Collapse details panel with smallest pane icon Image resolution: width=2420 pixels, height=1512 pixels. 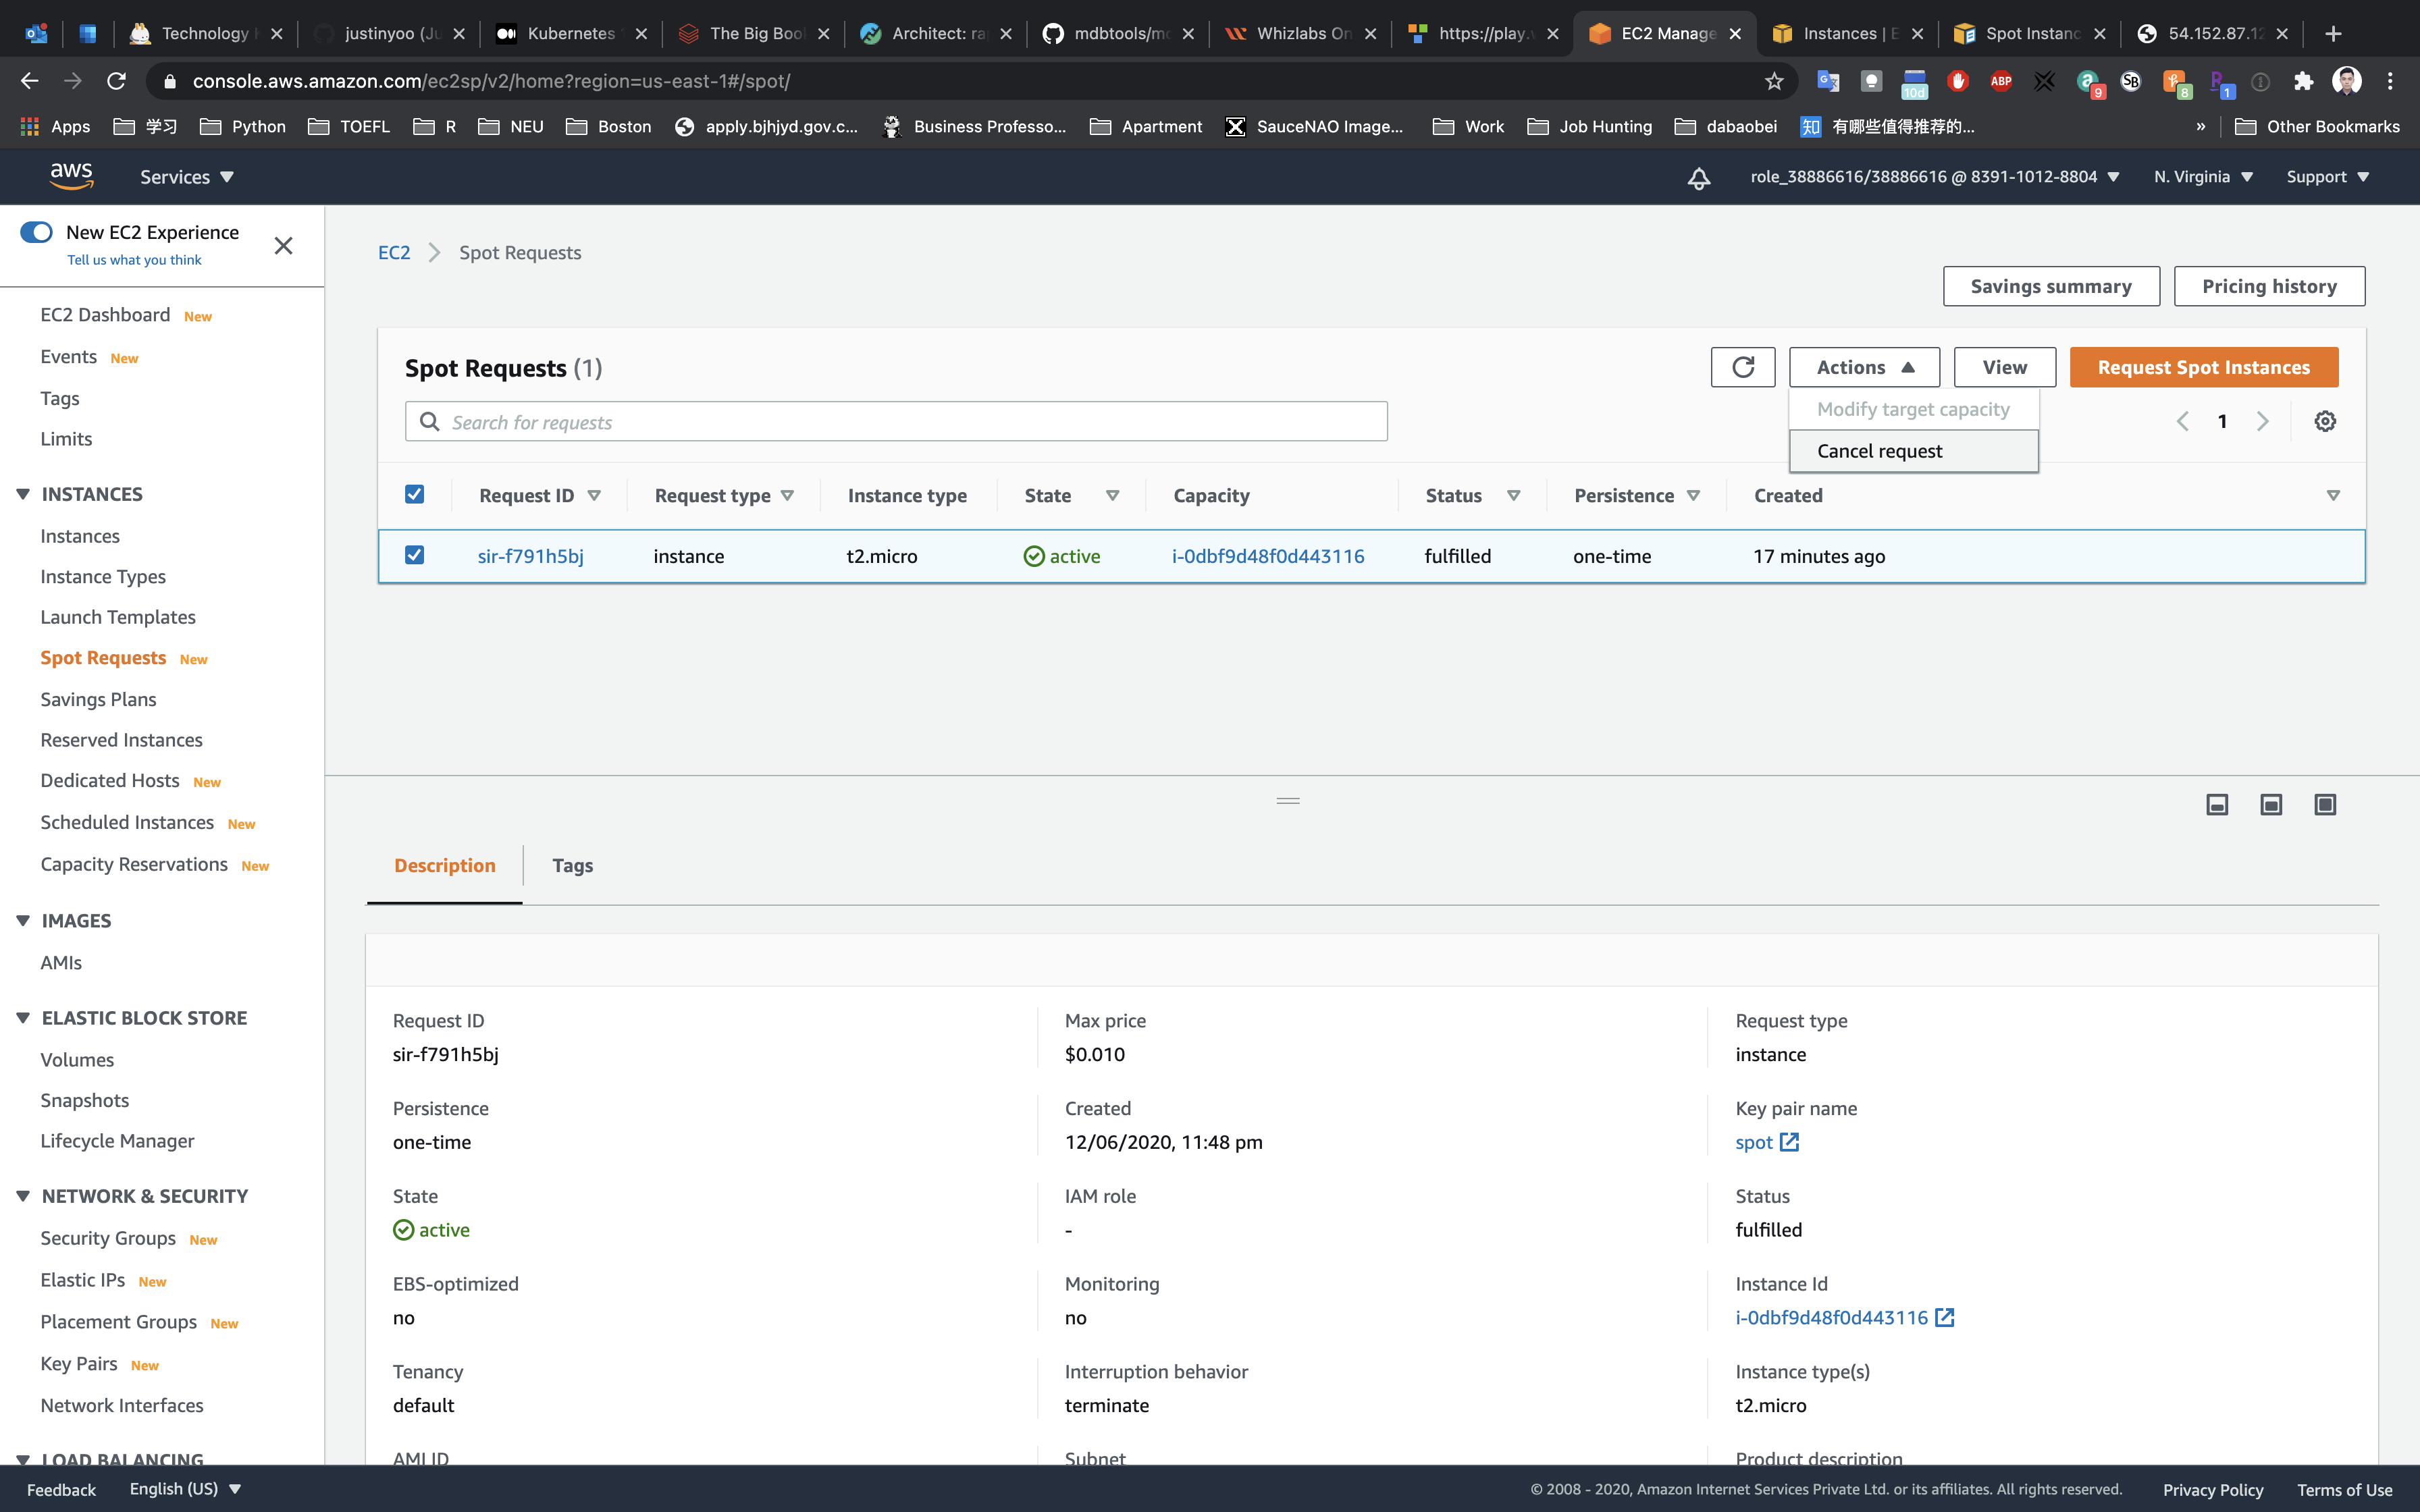pos(2217,805)
